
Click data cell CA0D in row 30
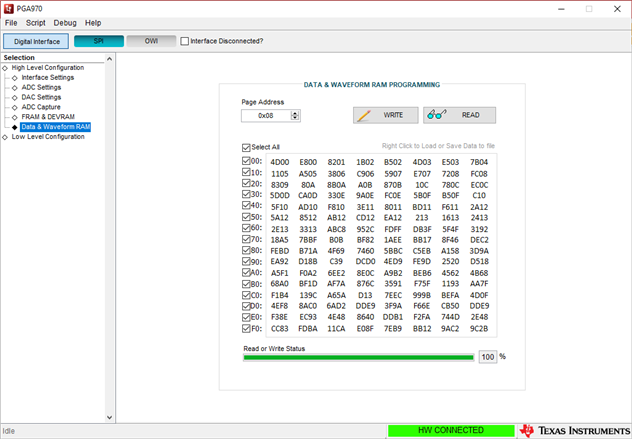308,196
